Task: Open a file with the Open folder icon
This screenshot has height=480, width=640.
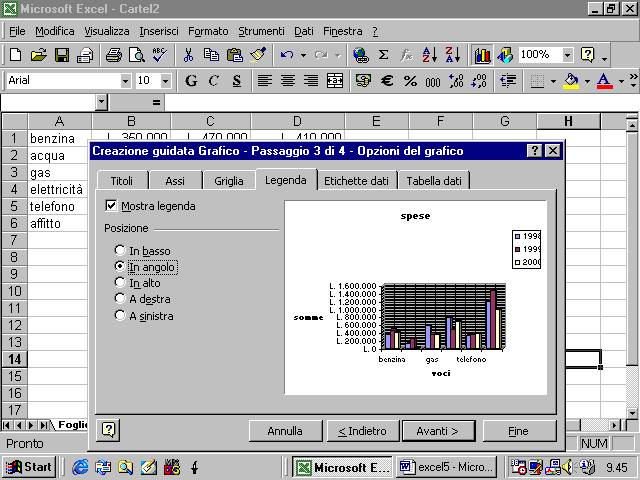Action: tap(38, 55)
